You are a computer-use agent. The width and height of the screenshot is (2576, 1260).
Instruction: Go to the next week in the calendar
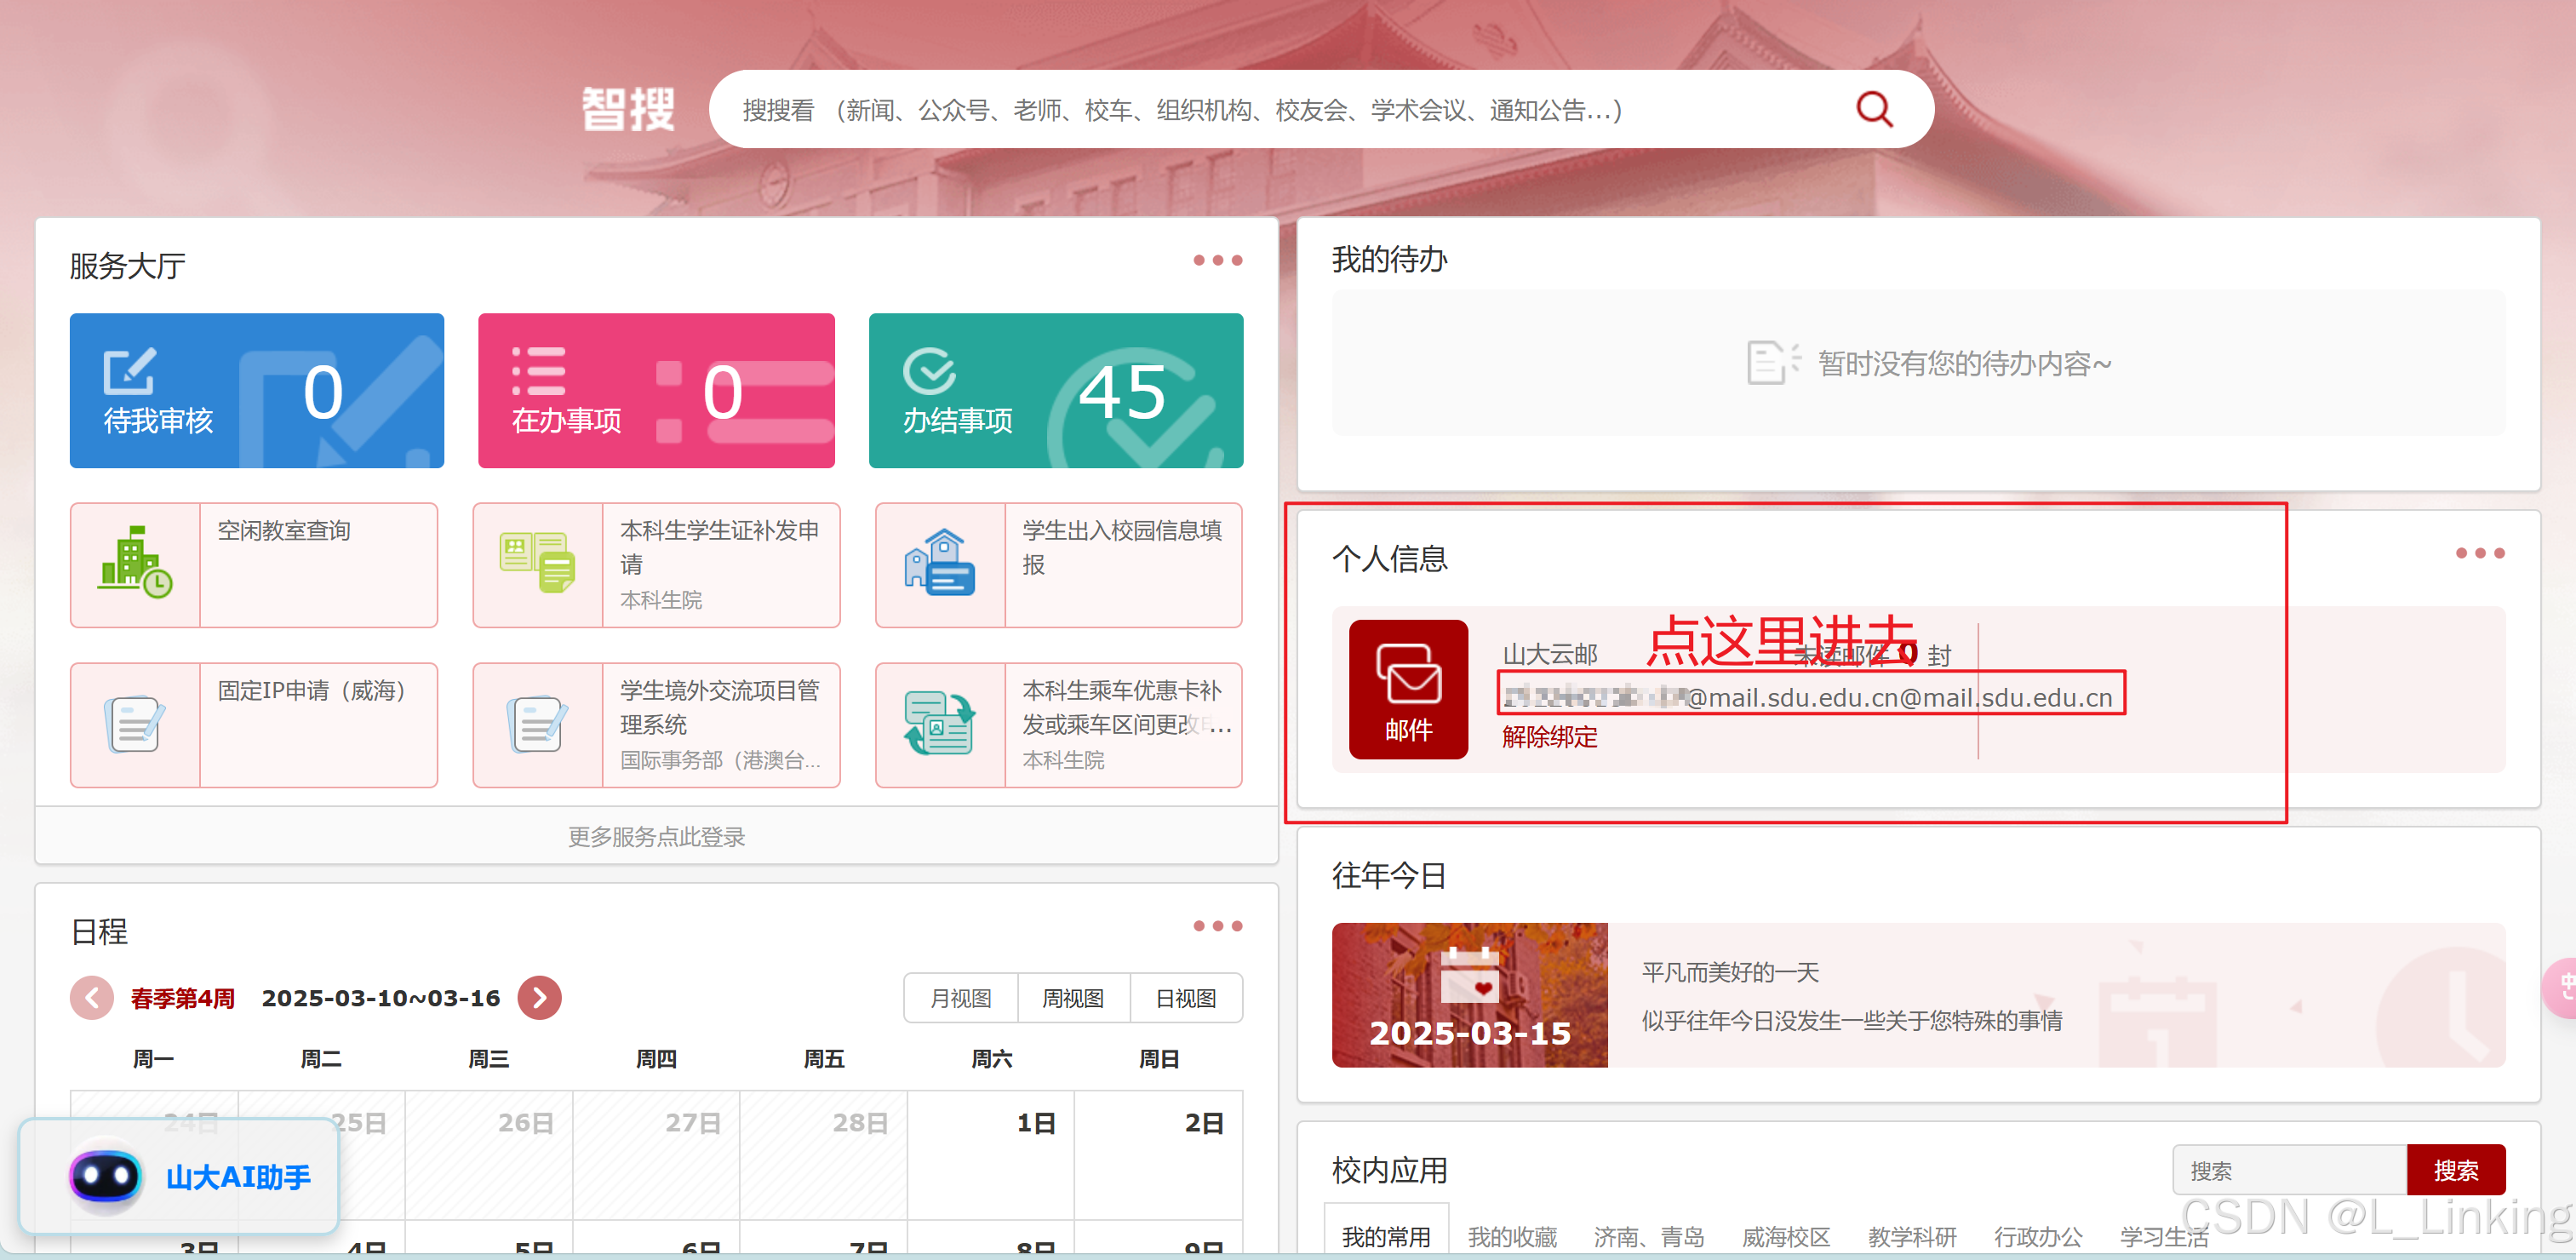click(540, 997)
